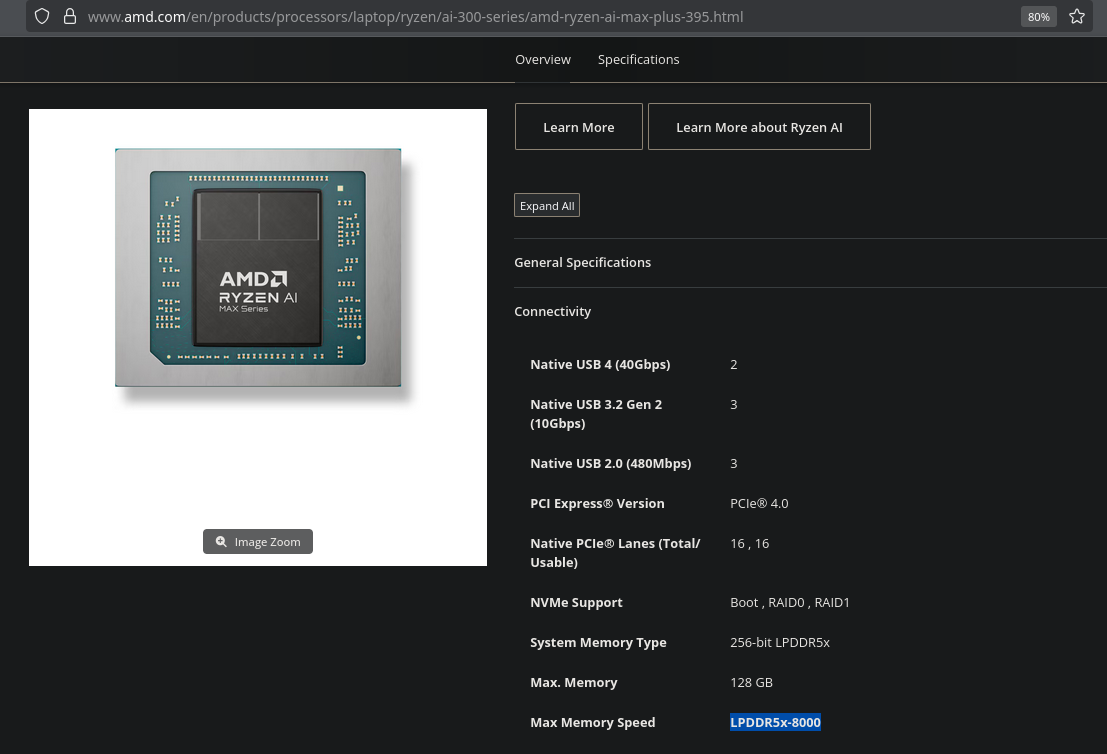
Task: Click the AMD Ryzen AI chip image
Action: tap(258, 268)
